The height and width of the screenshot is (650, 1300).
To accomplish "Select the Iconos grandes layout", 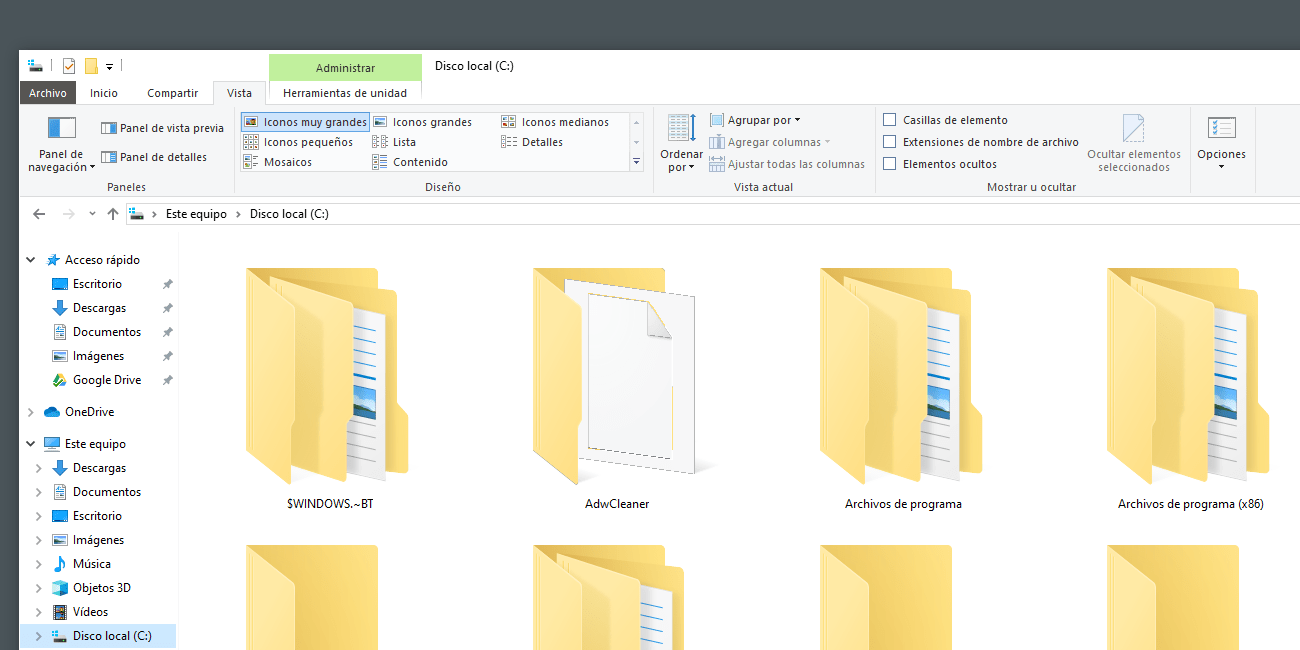I will [x=422, y=122].
